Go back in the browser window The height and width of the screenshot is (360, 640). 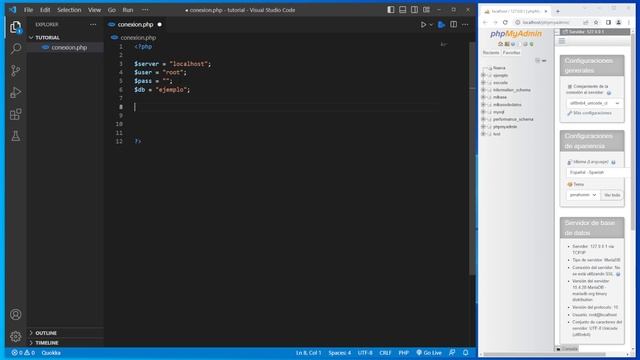click(x=485, y=22)
